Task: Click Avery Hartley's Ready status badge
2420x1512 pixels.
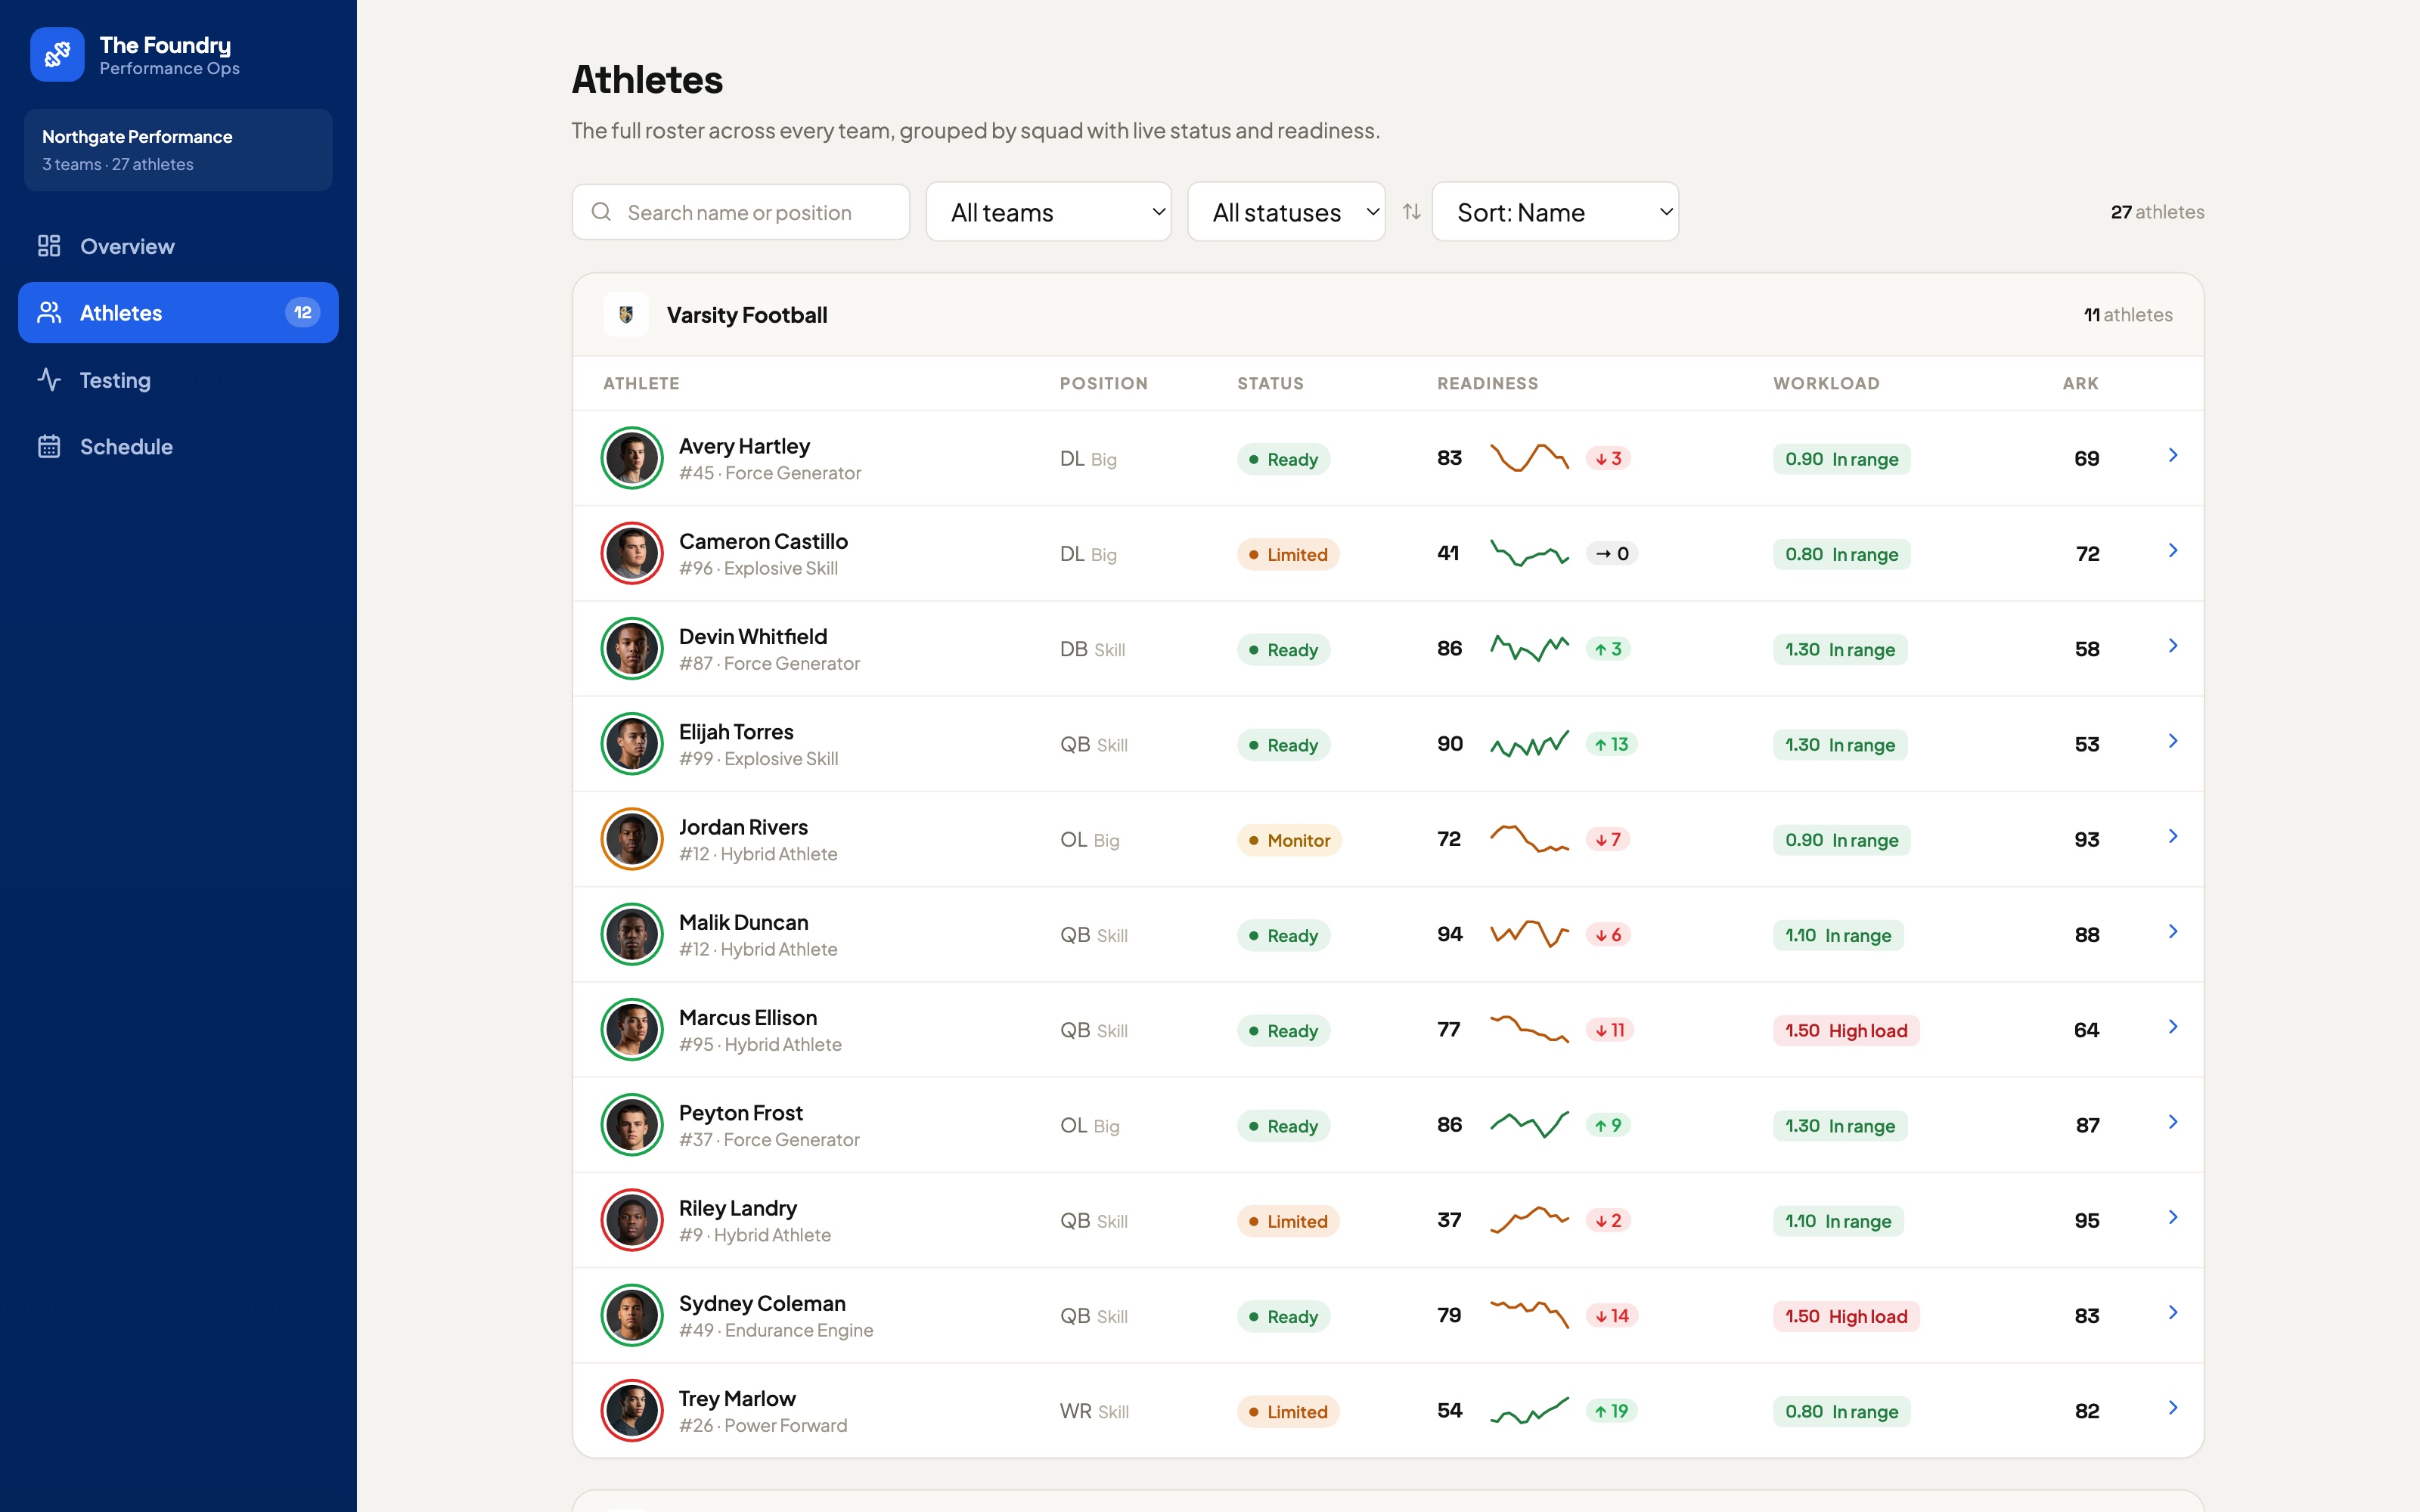Action: [x=1283, y=459]
